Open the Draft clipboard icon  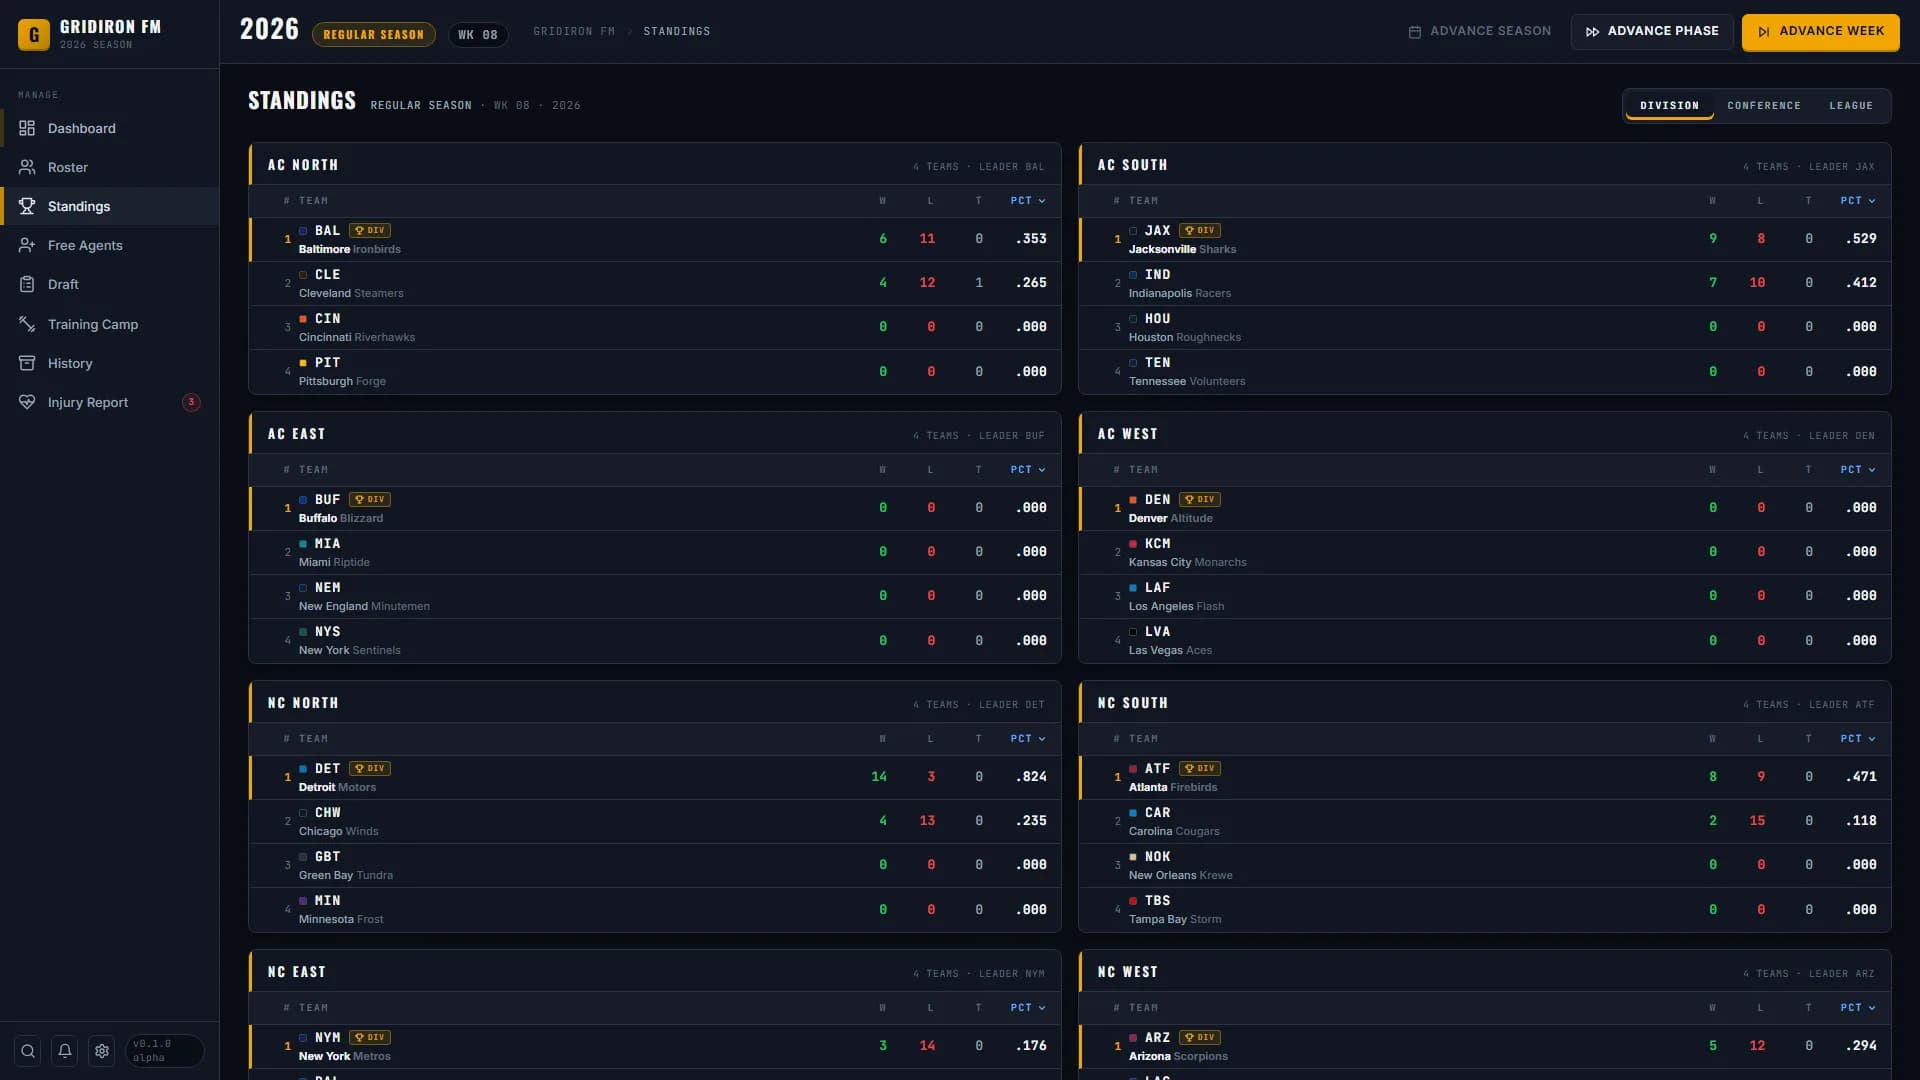(x=27, y=284)
